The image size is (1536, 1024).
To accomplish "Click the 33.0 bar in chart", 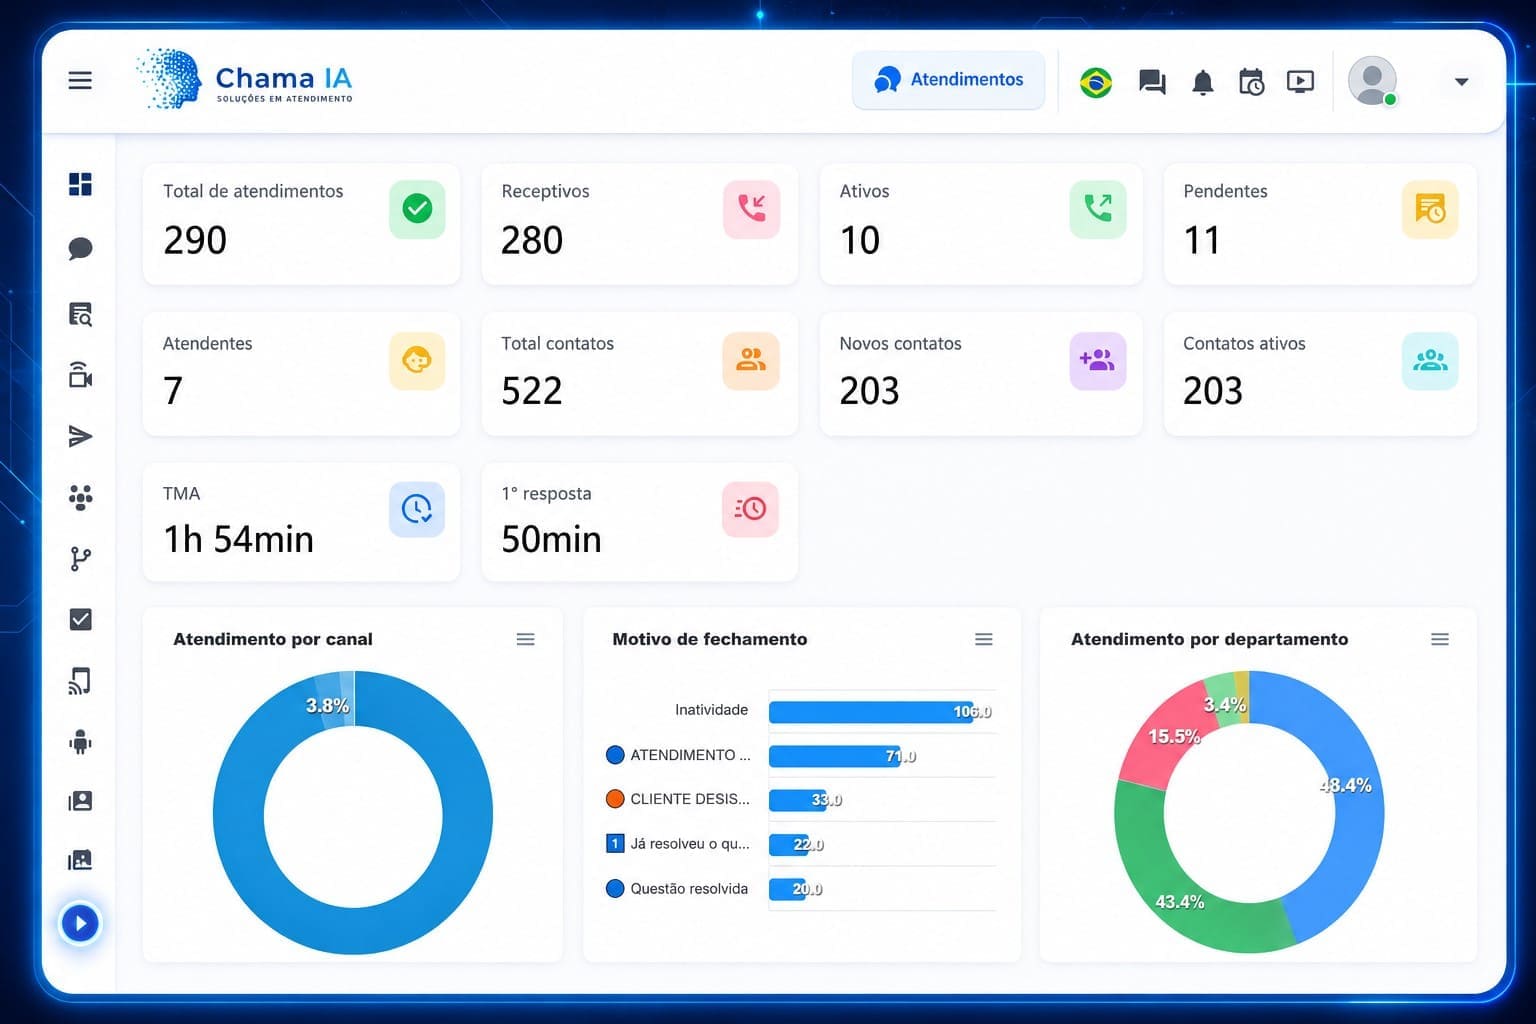I will click(800, 800).
